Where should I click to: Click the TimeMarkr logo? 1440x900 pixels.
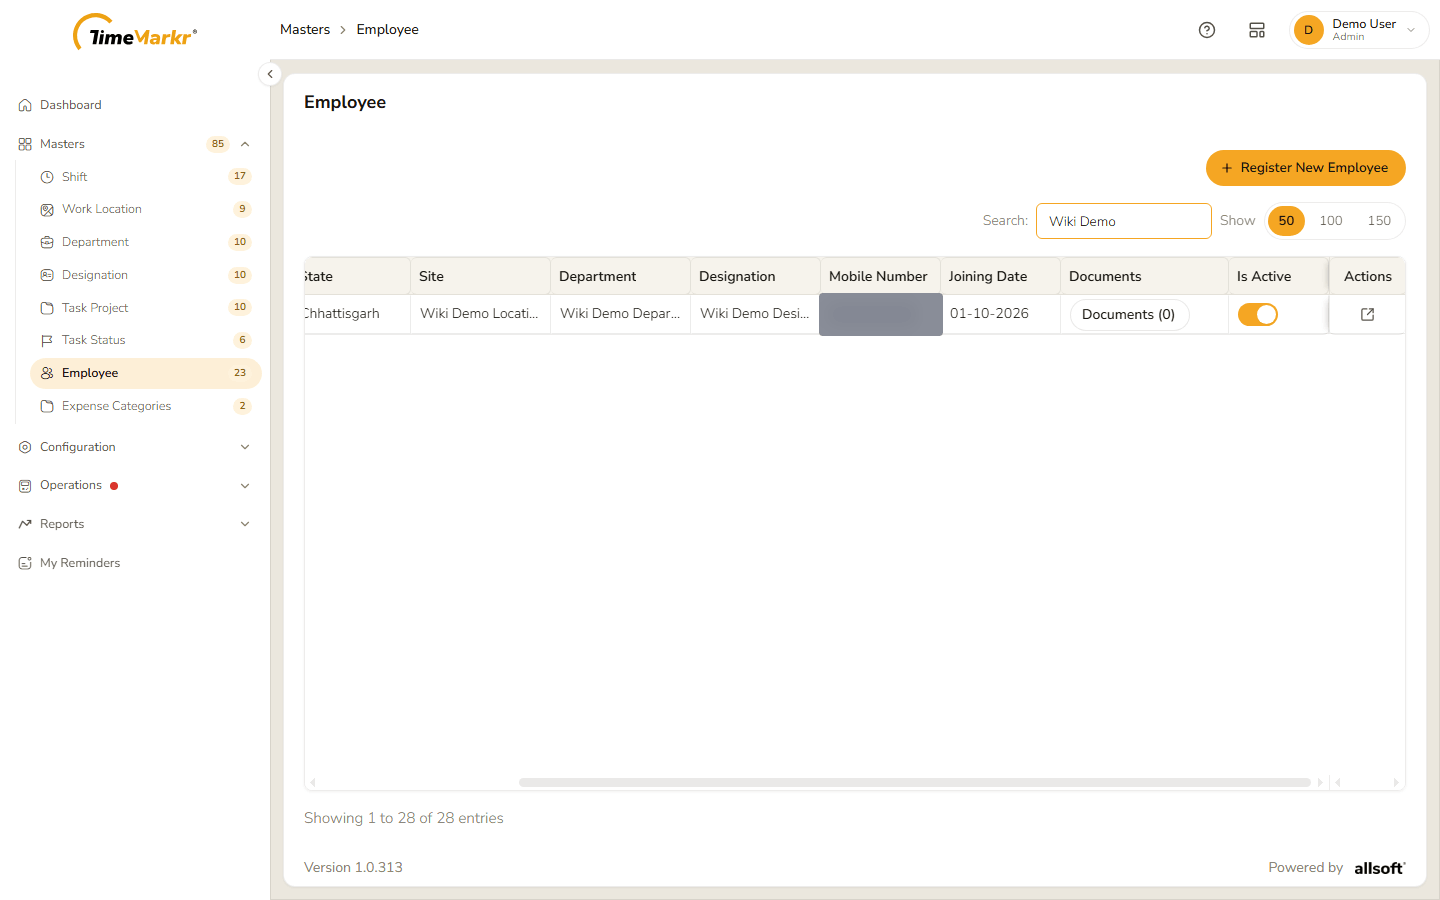pos(135,32)
